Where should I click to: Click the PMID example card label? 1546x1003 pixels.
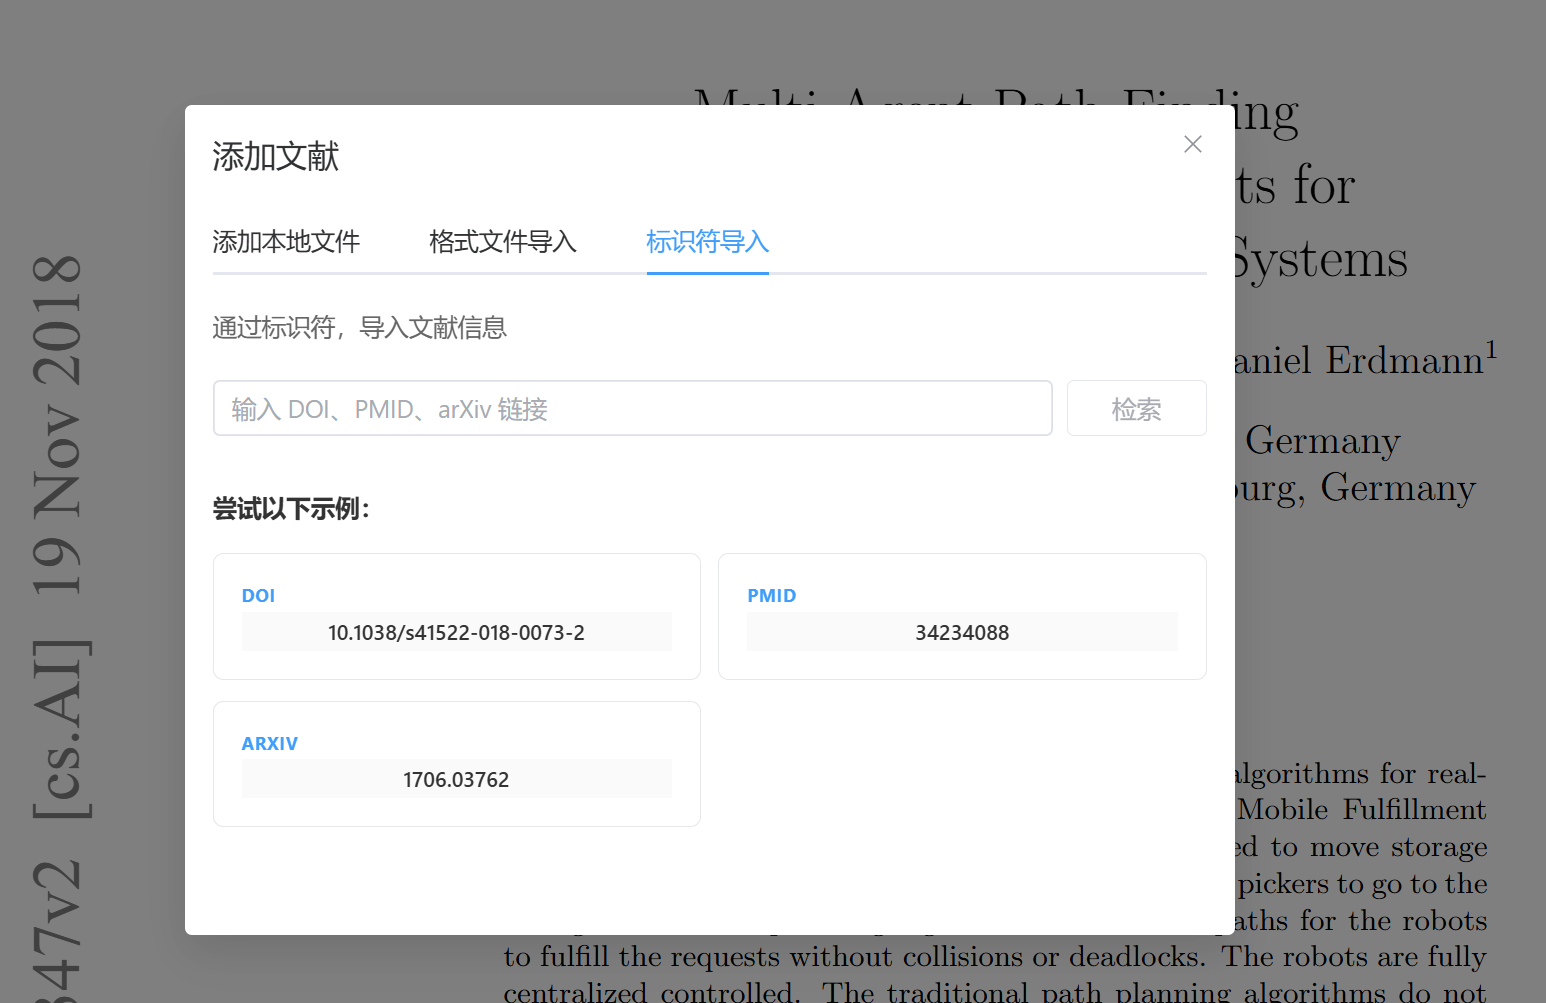coord(771,596)
